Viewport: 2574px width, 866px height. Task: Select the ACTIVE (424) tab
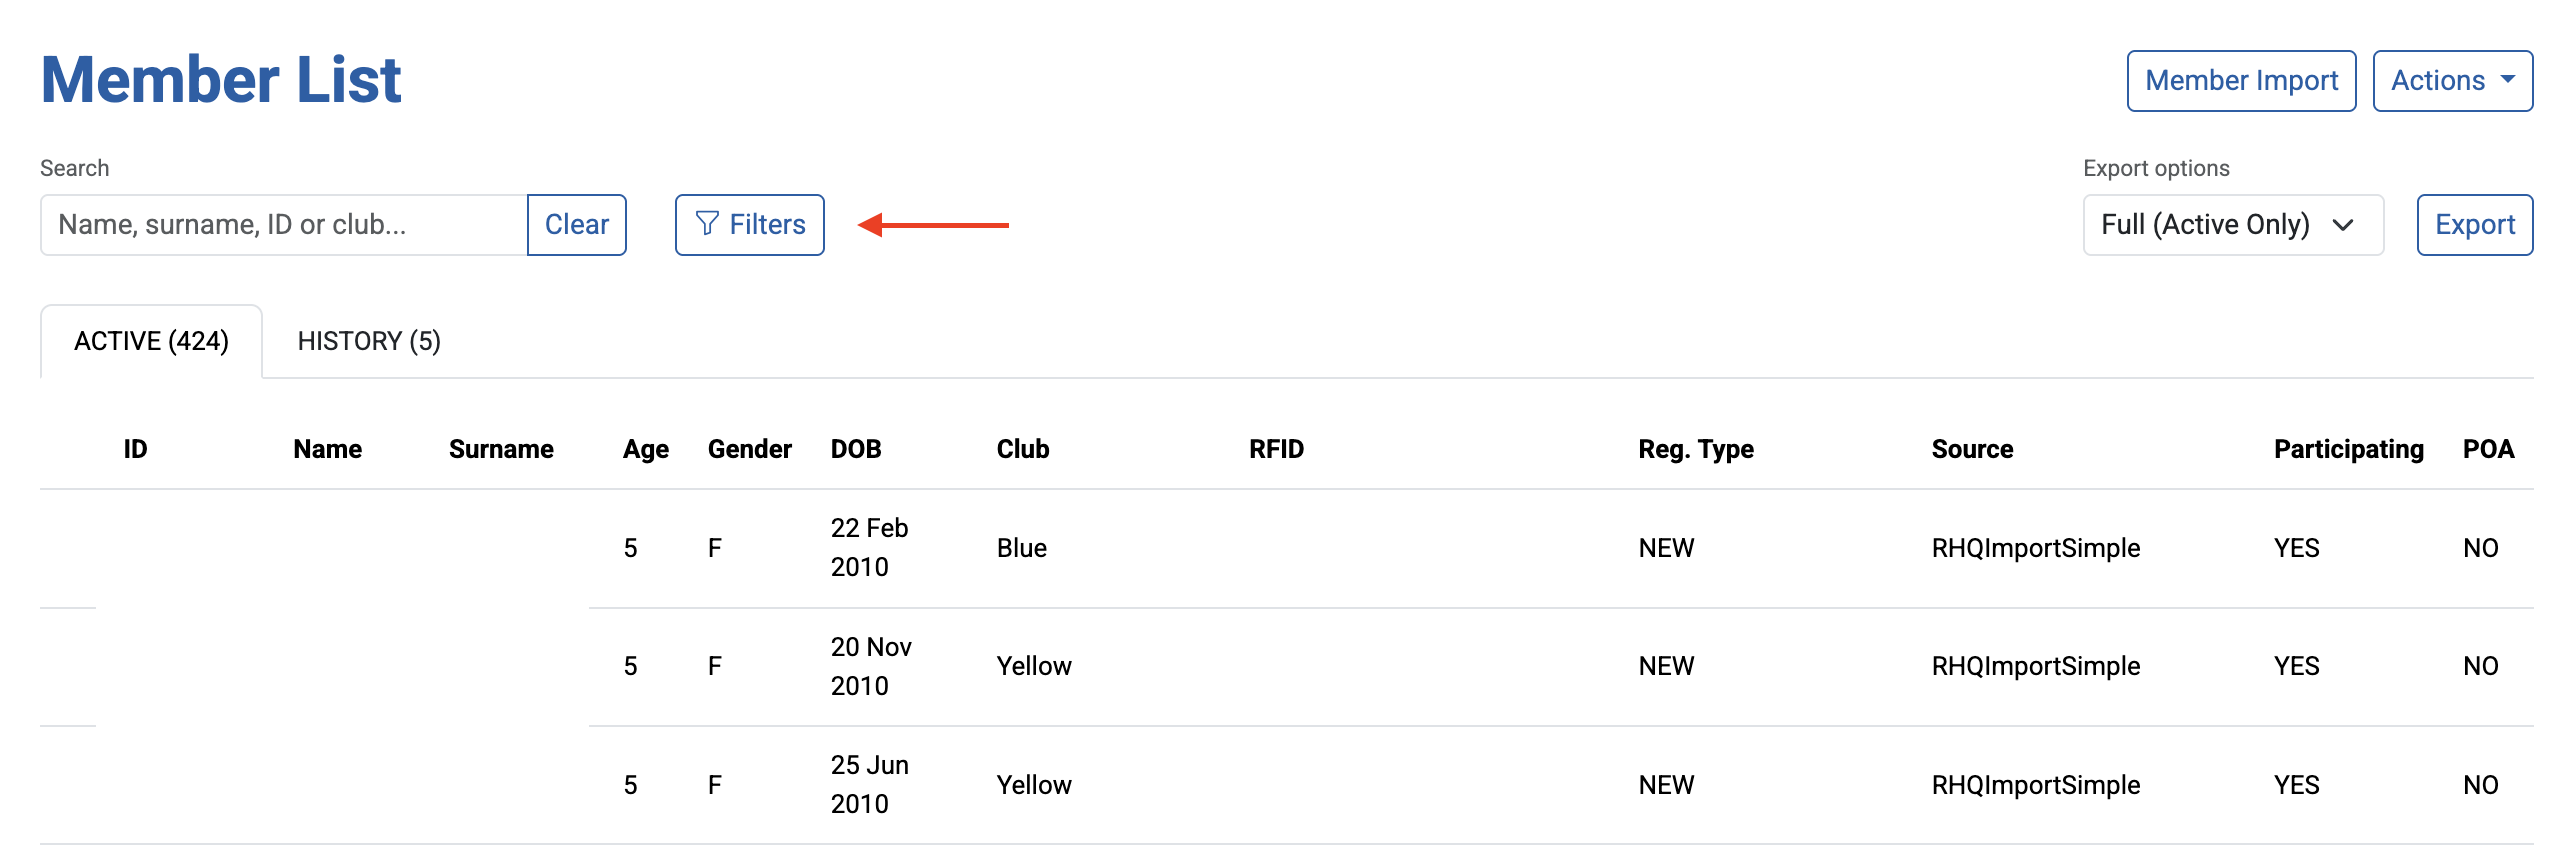coord(152,341)
